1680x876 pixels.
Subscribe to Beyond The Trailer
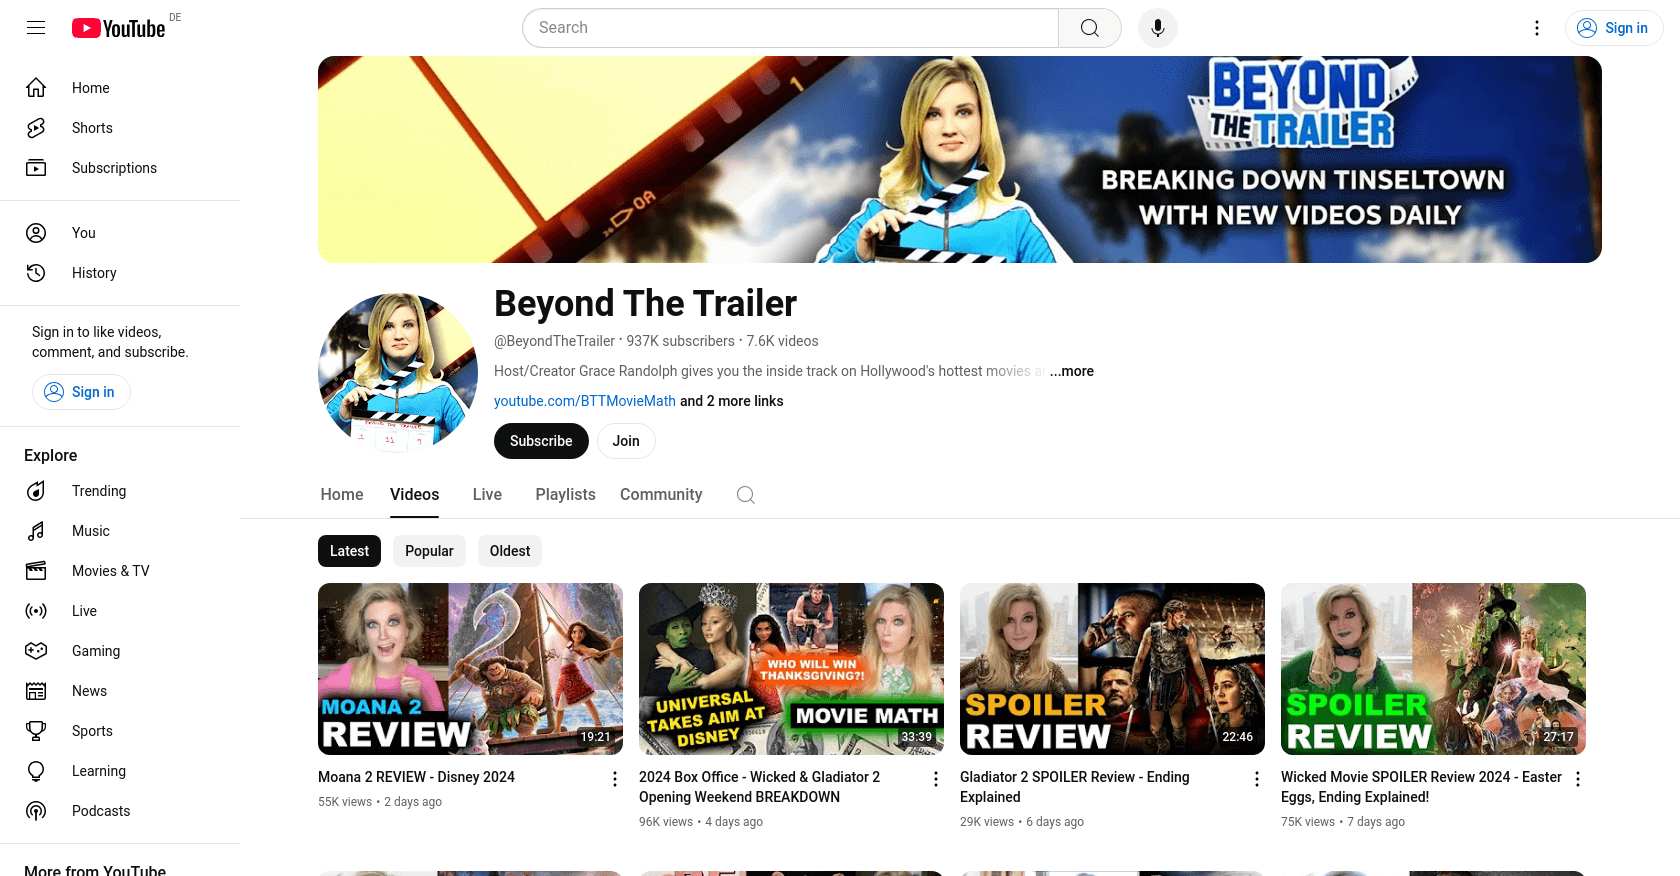pos(541,441)
